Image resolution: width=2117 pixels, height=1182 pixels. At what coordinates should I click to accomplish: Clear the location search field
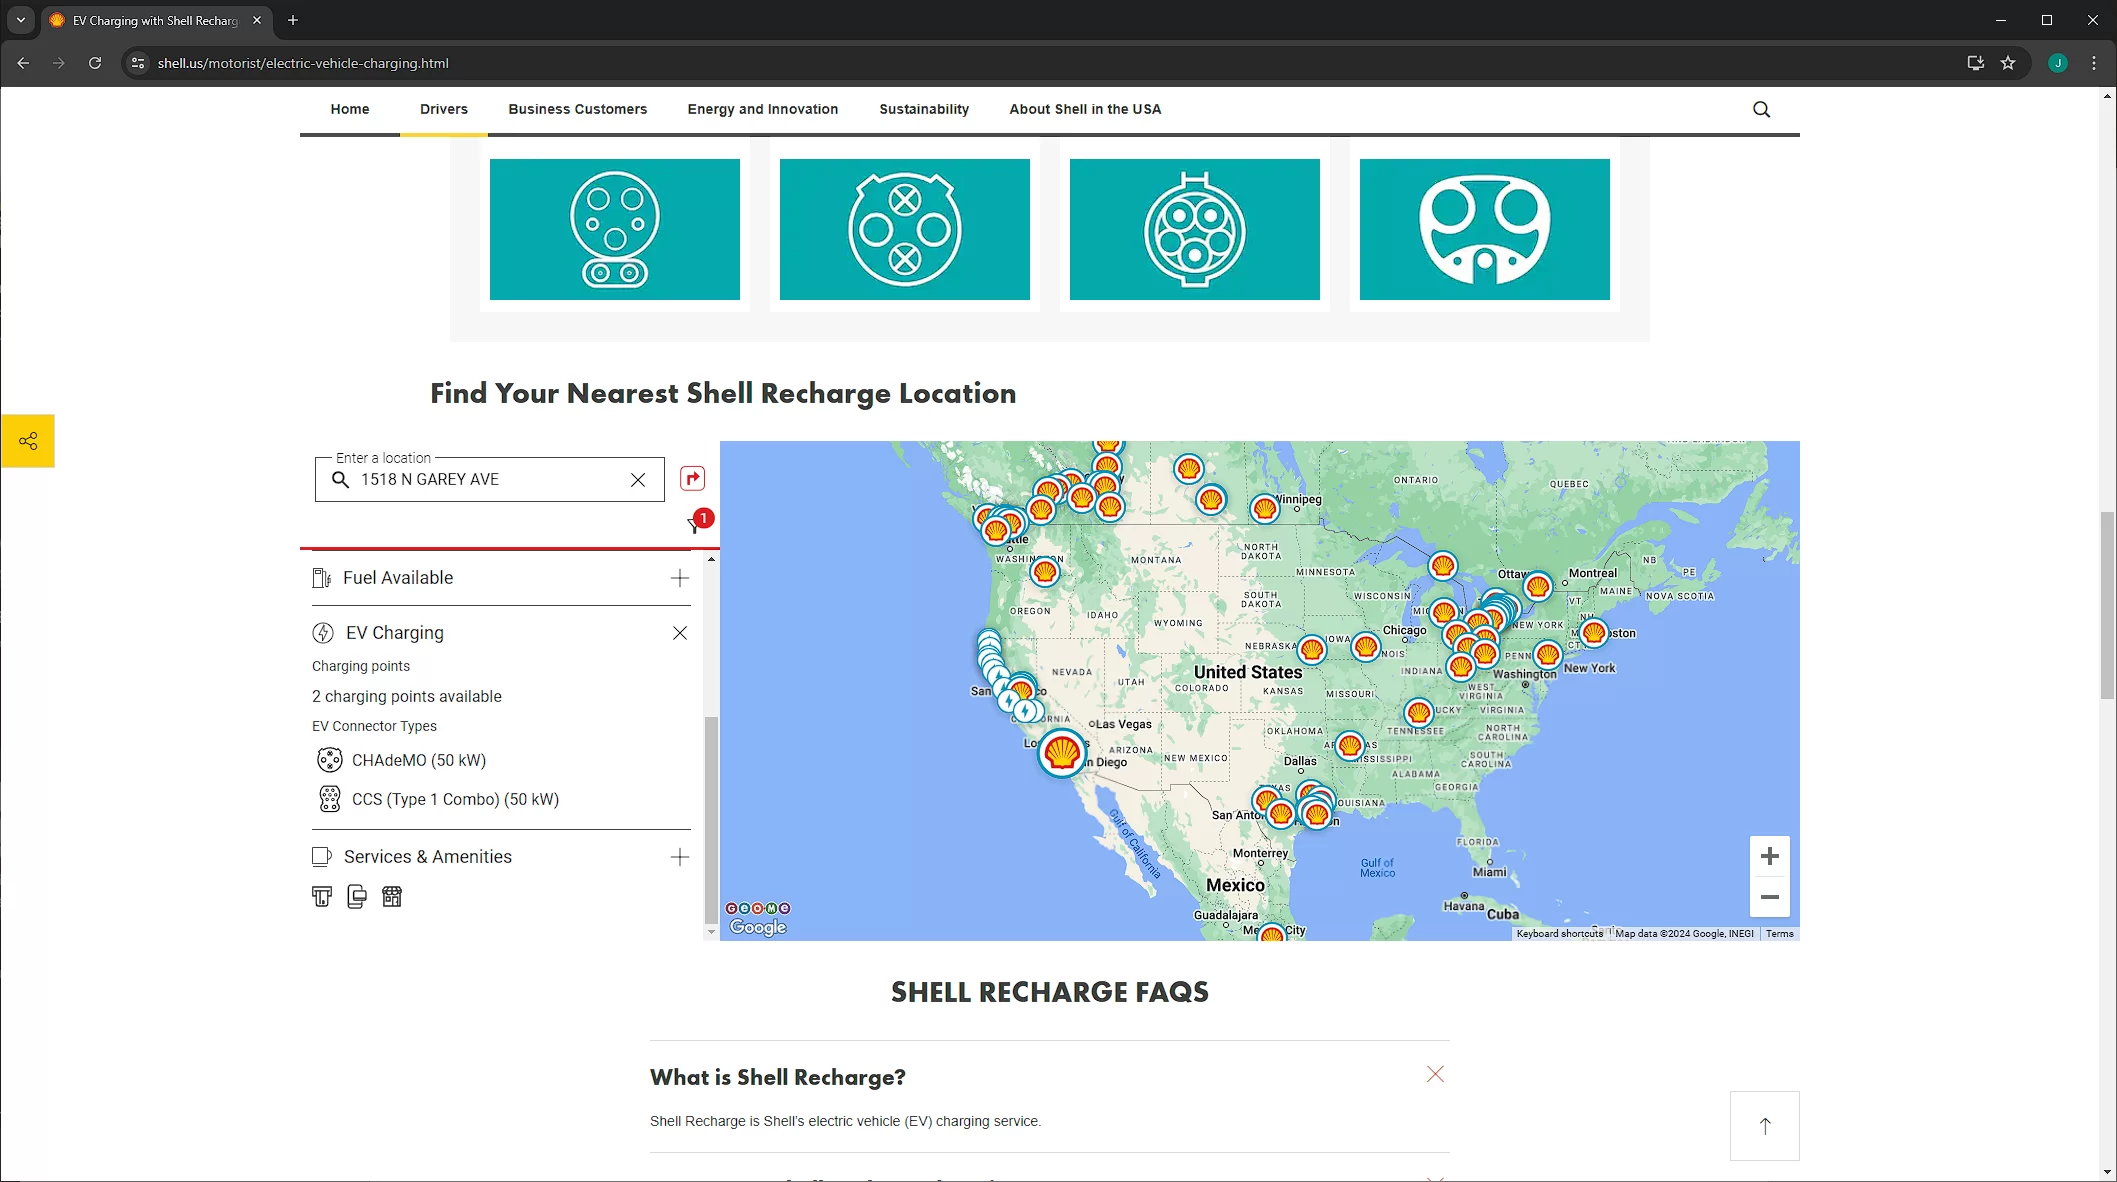pos(638,480)
